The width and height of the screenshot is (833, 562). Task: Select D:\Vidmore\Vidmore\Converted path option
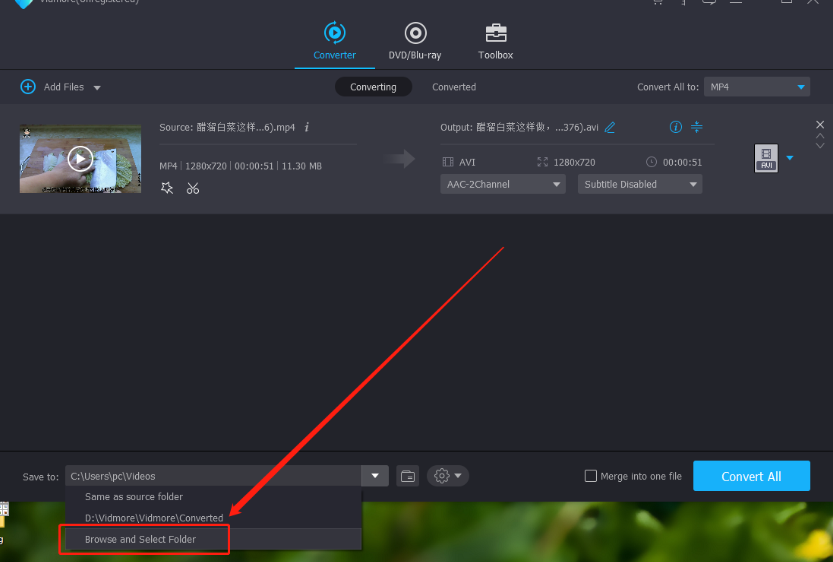click(214, 518)
